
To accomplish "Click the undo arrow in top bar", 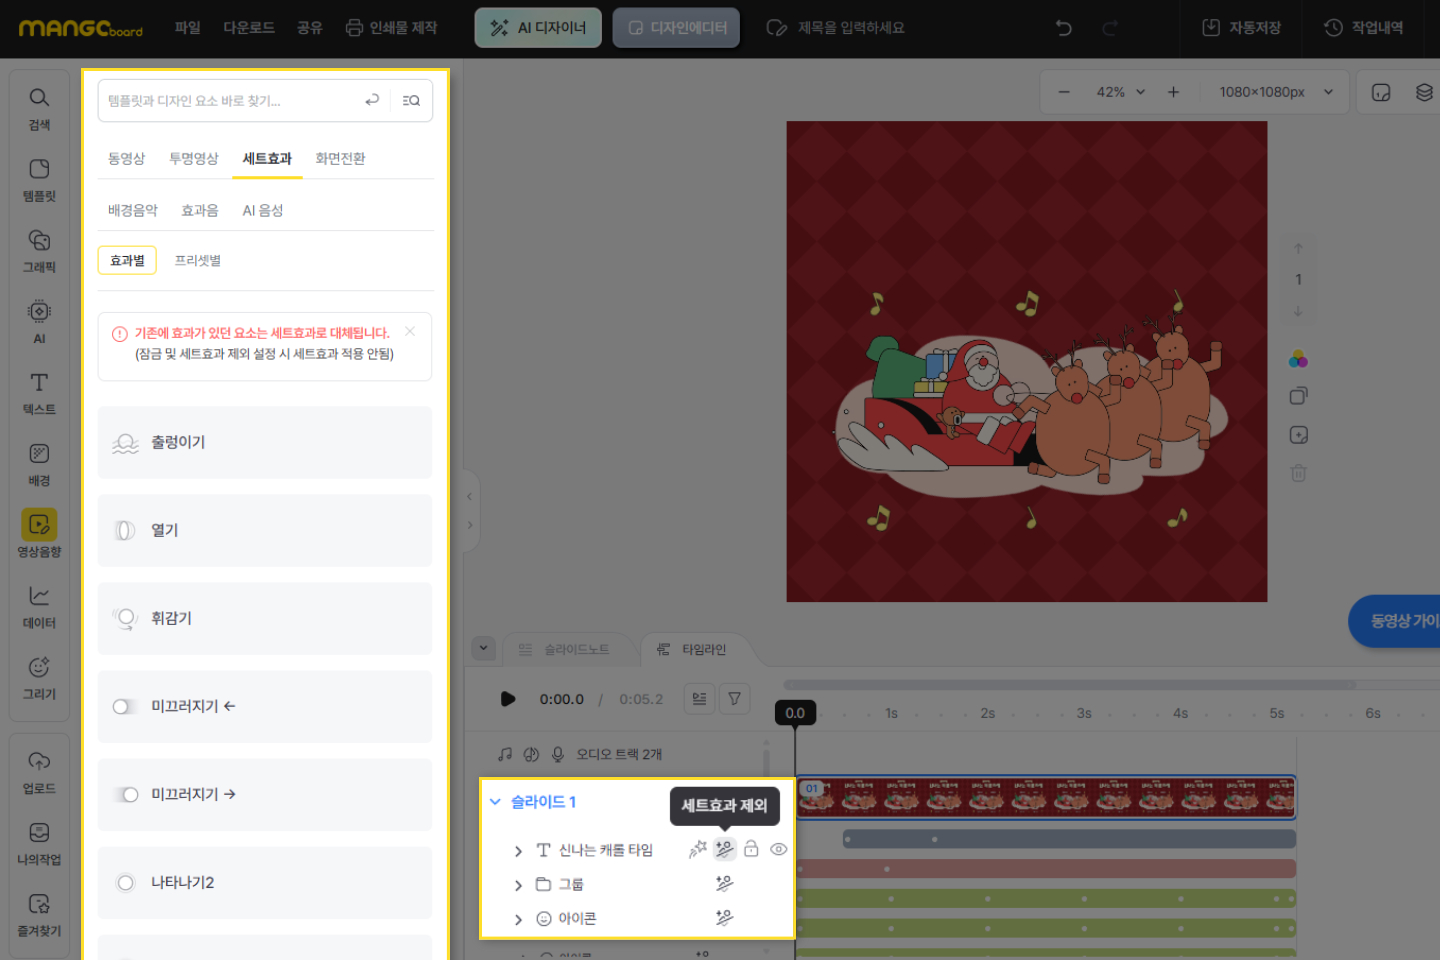I will (x=1064, y=28).
